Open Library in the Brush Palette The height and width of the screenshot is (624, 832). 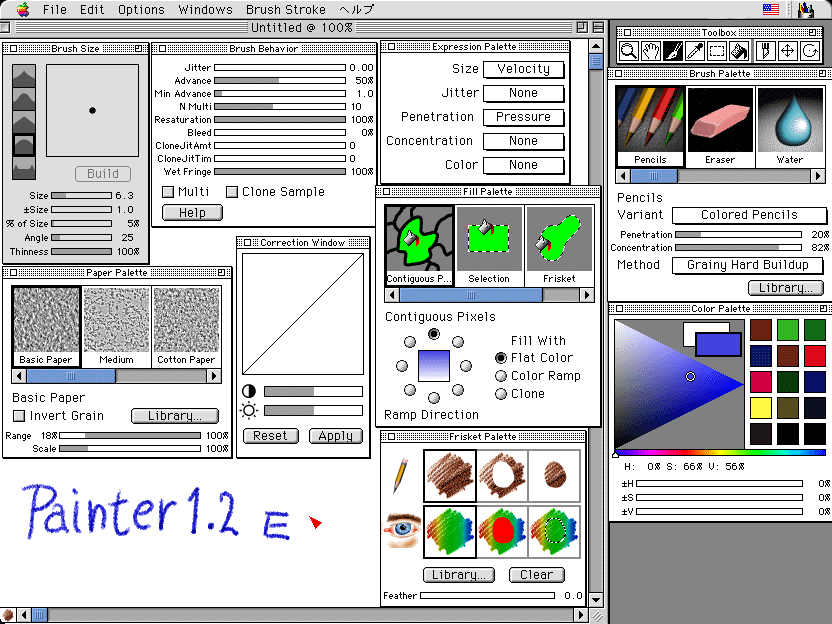point(786,288)
